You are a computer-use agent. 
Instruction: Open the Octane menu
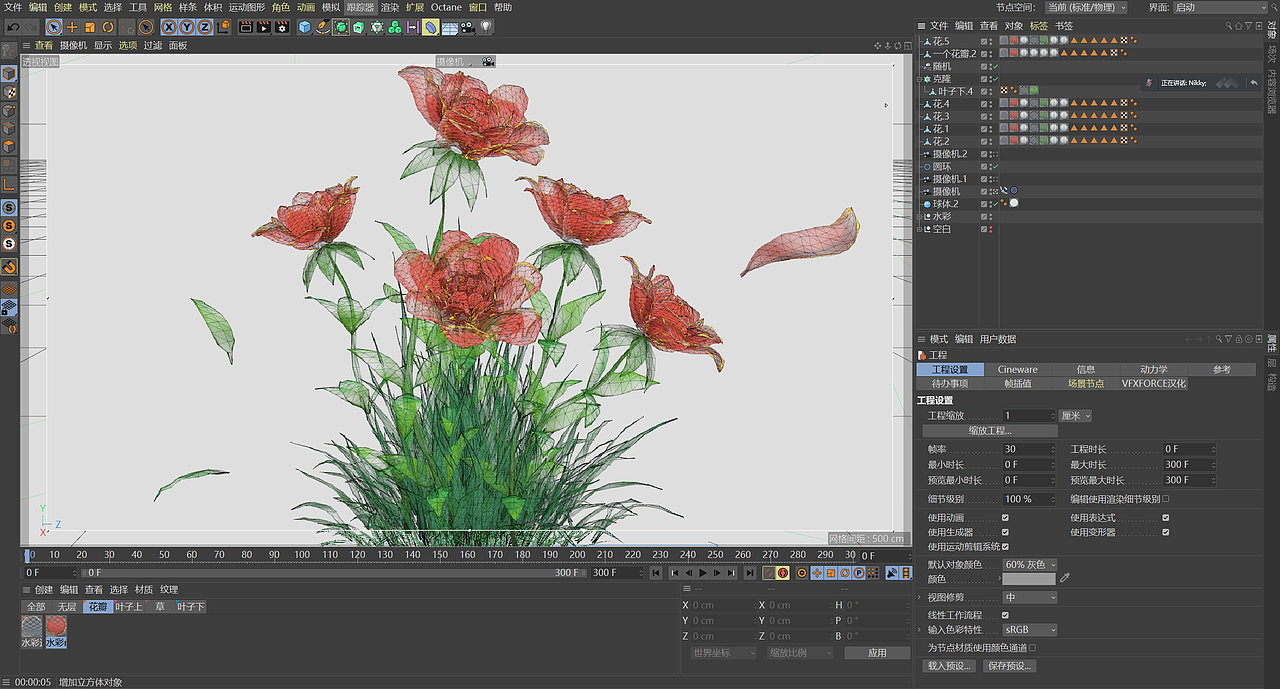pyautogui.click(x=446, y=7)
